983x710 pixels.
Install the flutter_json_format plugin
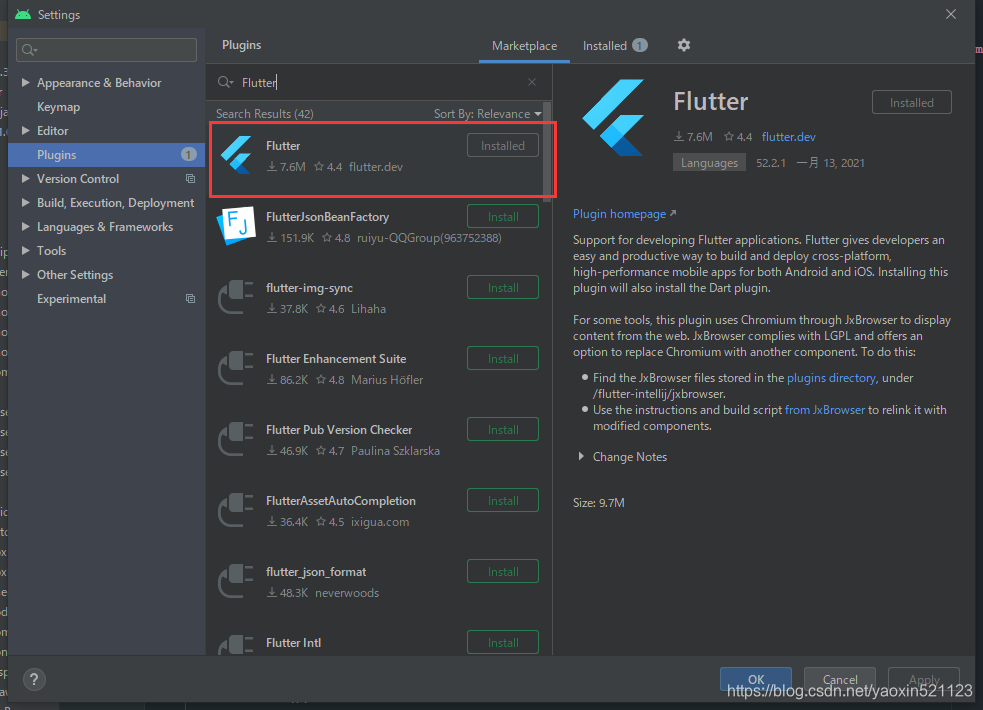click(x=503, y=572)
